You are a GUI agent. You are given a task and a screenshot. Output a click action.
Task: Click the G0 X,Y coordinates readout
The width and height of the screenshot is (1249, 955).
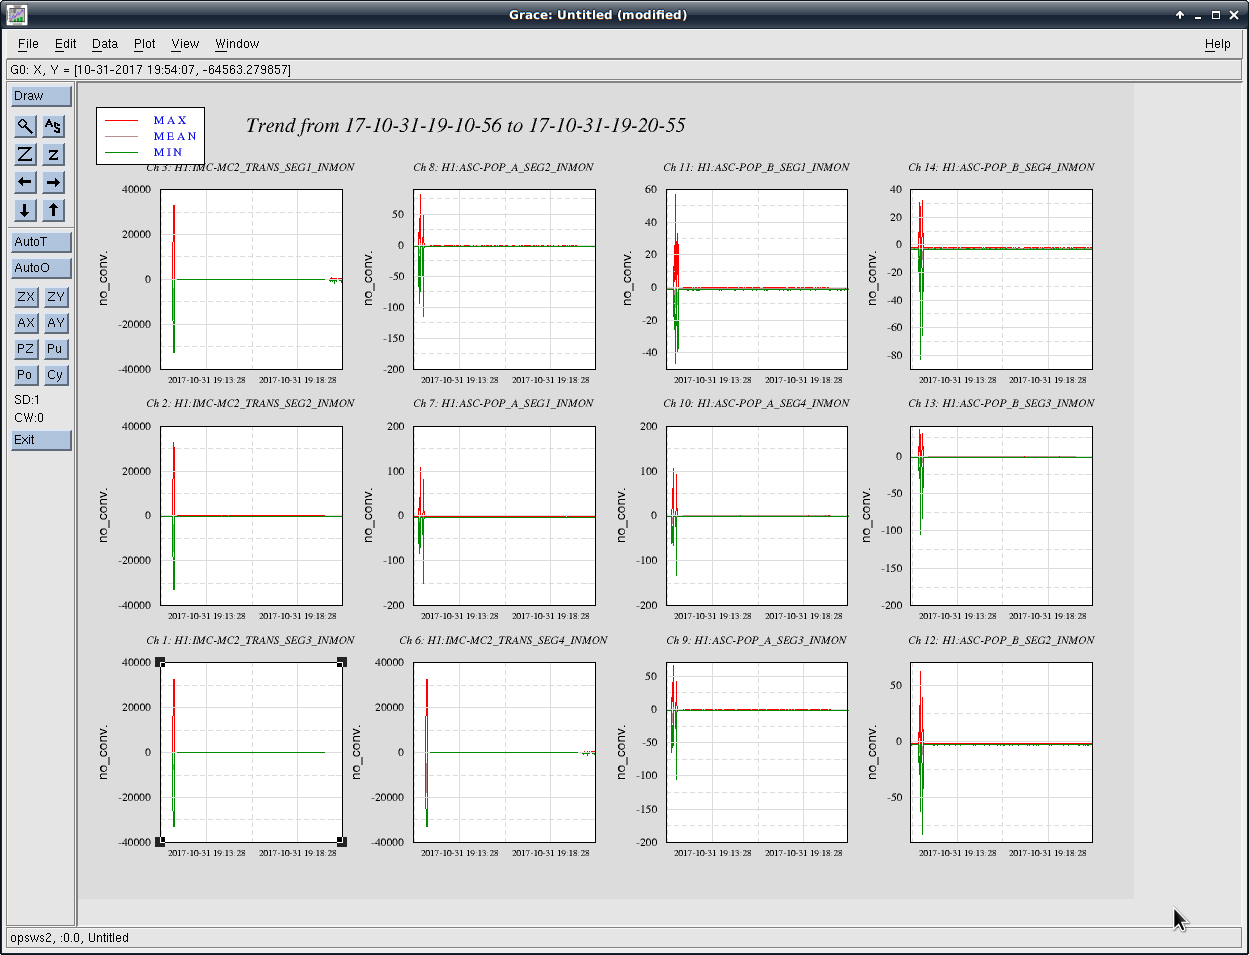click(150, 70)
